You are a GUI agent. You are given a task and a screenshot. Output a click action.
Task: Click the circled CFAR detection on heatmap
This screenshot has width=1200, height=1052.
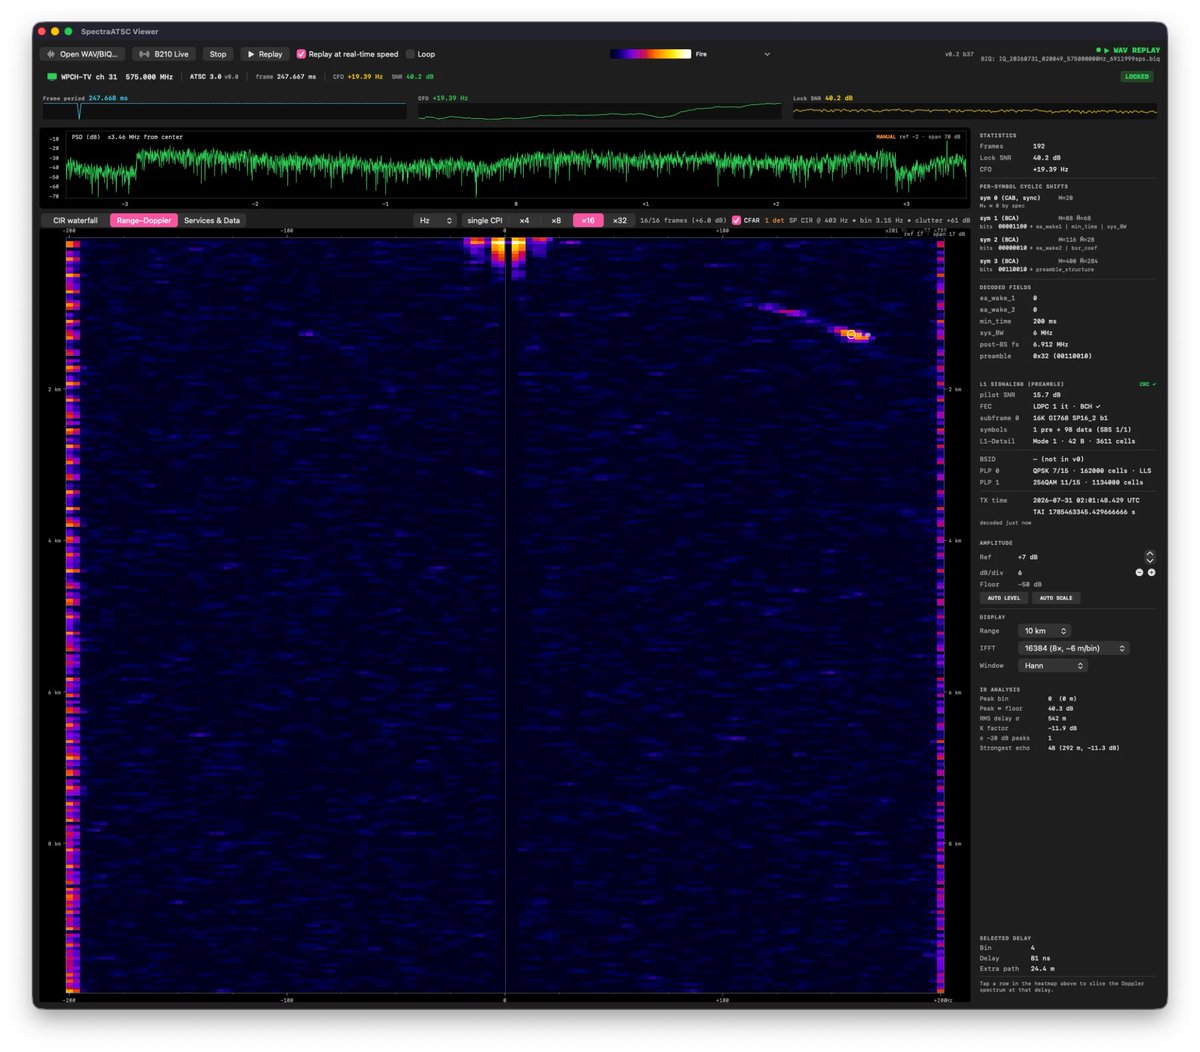(x=852, y=334)
